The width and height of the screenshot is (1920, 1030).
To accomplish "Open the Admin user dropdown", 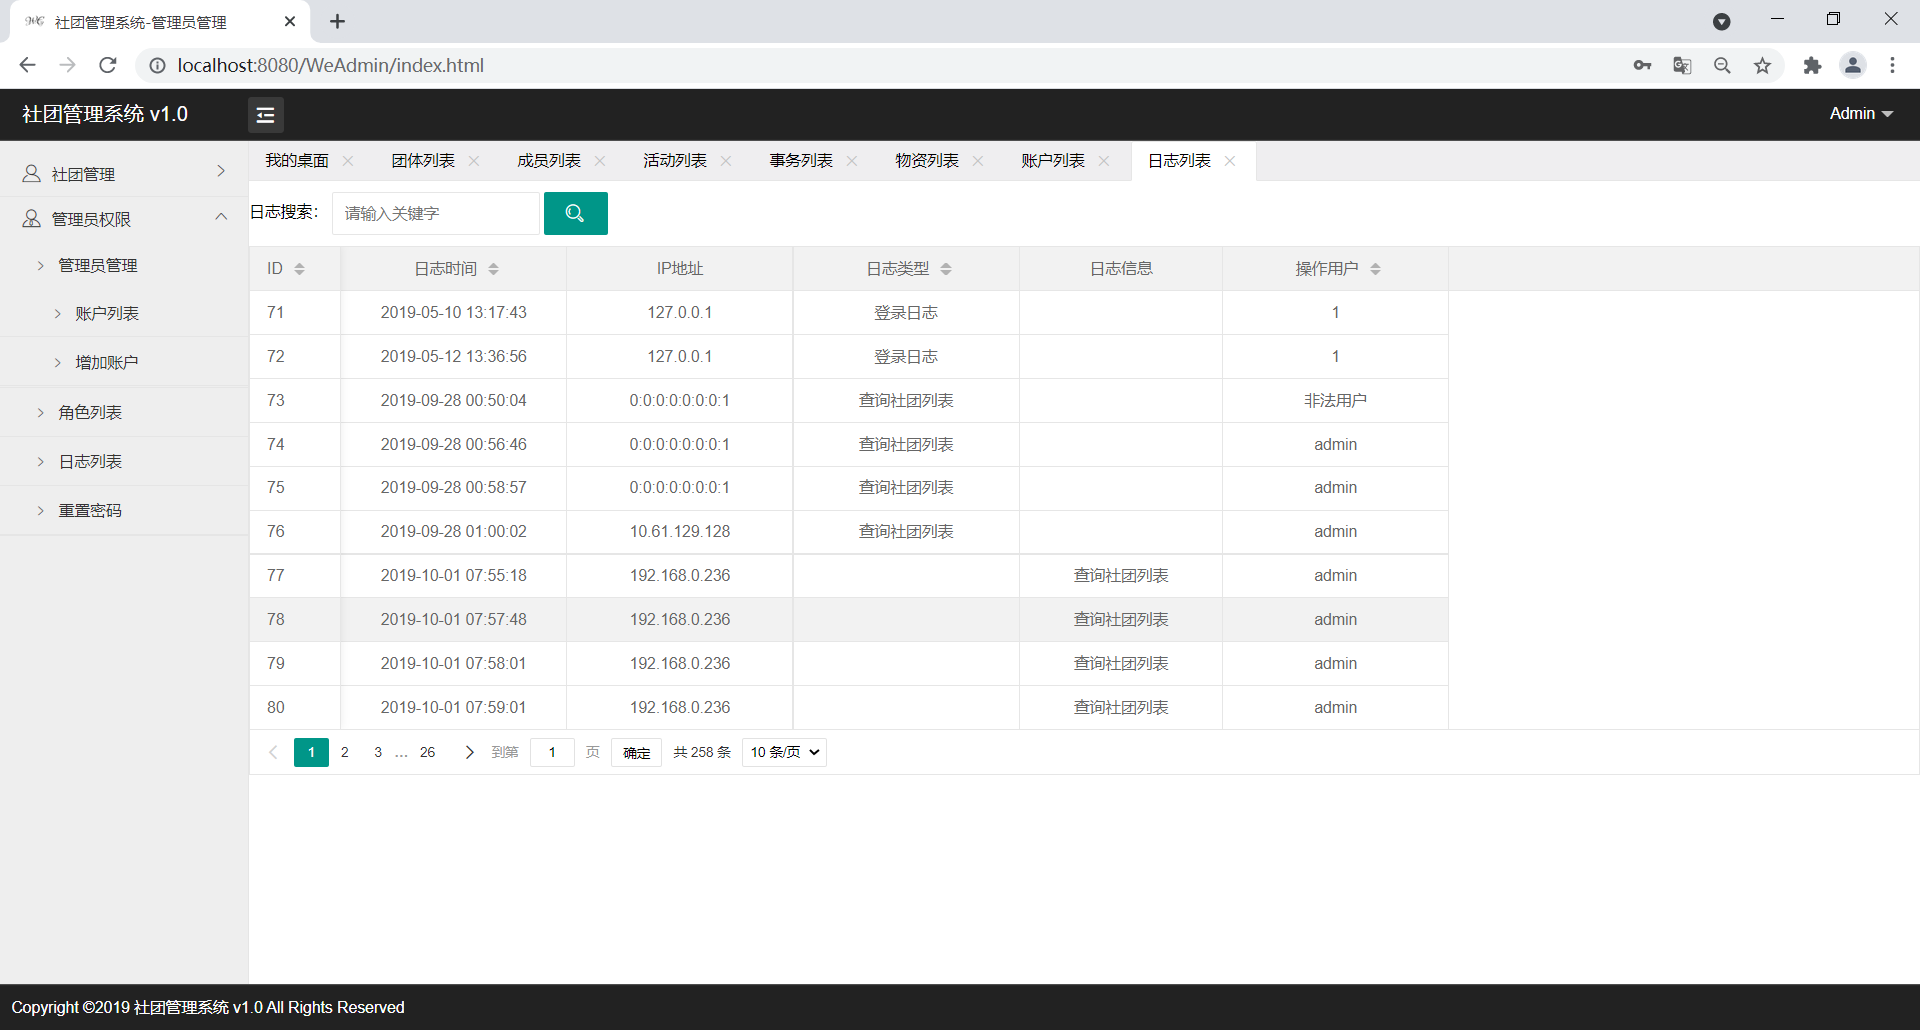I will 1861,114.
